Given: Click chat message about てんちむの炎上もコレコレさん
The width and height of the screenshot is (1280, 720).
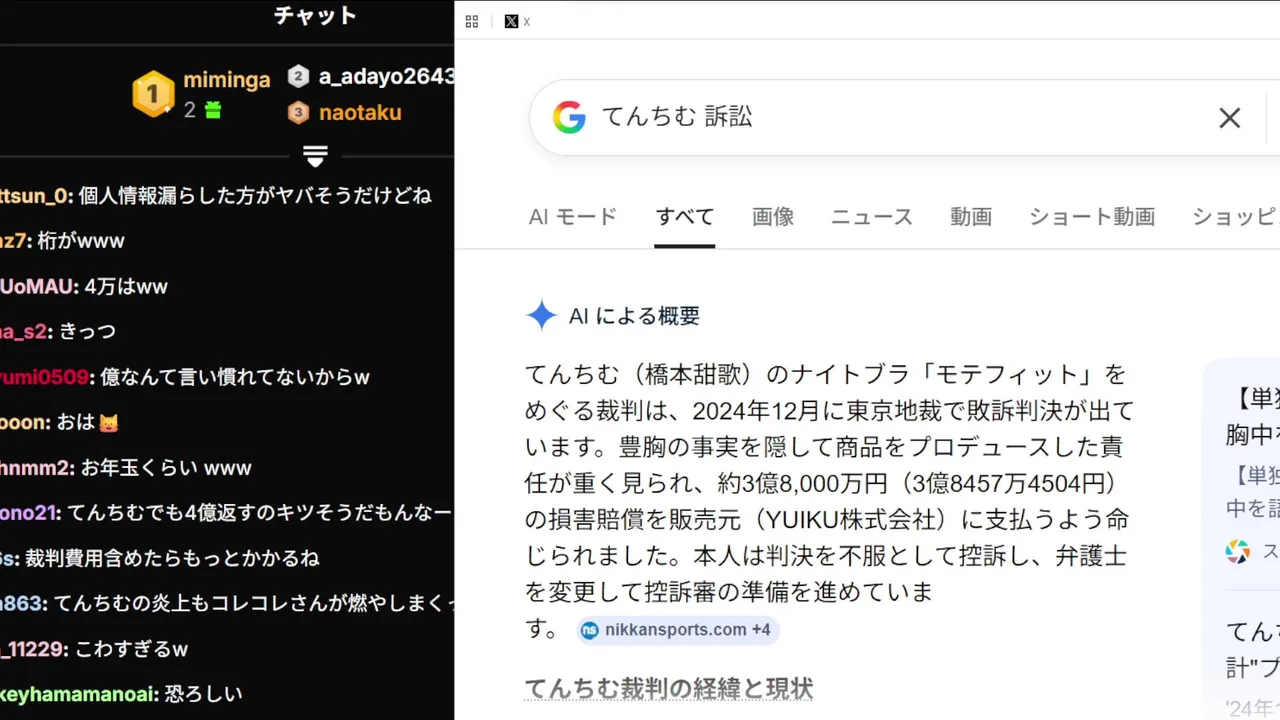Looking at the screenshot, I should tap(254, 604).
